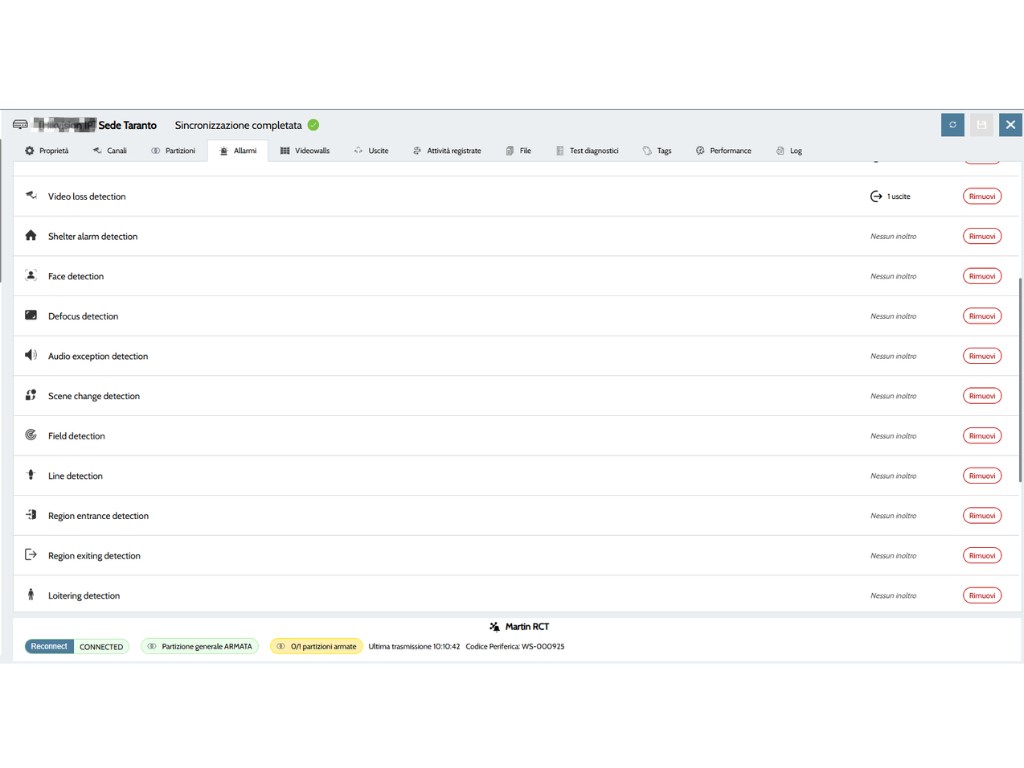This screenshot has height=768, width=1024.
Task: Click Nessun inoltro for Shelter alarm detection
Action: [893, 236]
